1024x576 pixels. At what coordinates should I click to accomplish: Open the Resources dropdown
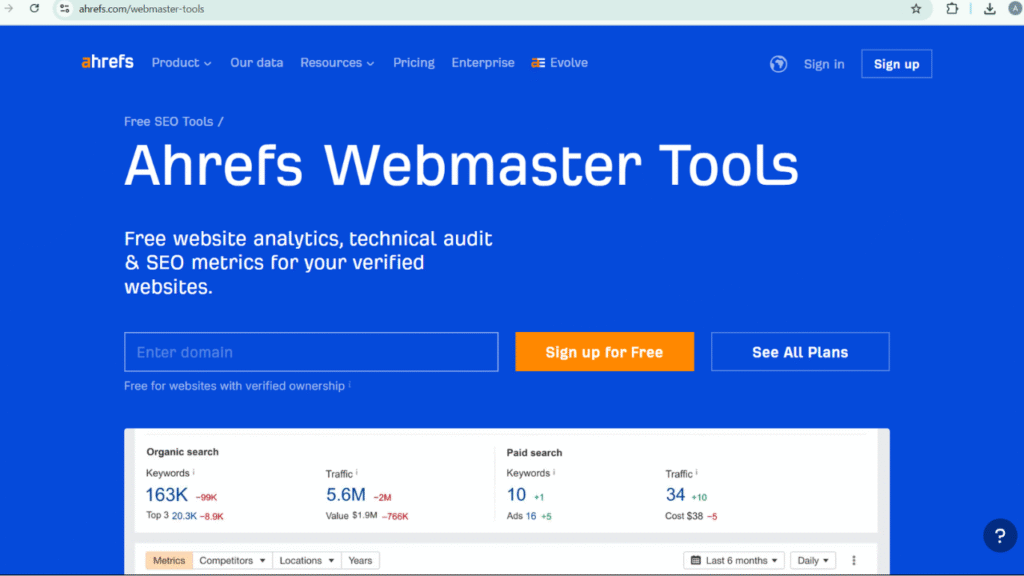coord(337,62)
